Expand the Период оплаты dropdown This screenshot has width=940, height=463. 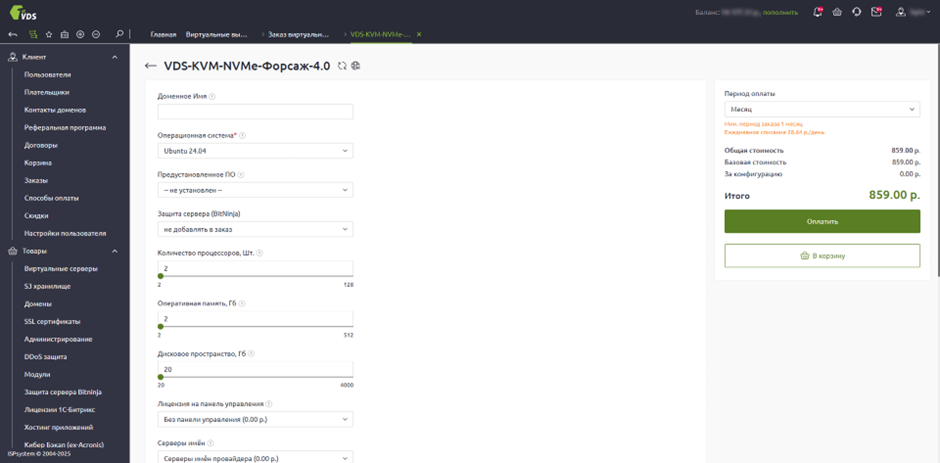pos(821,109)
